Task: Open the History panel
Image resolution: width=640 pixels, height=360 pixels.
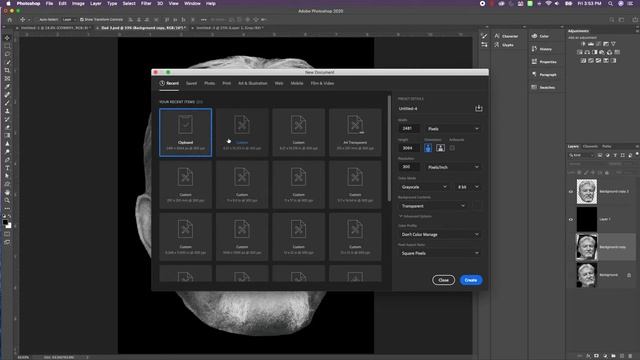Action: pos(542,49)
